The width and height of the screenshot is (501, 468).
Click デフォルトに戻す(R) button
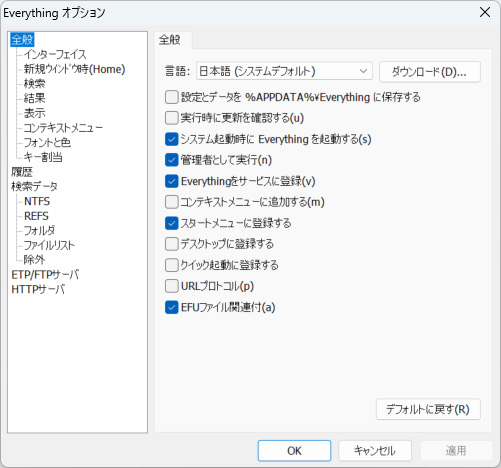click(428, 409)
